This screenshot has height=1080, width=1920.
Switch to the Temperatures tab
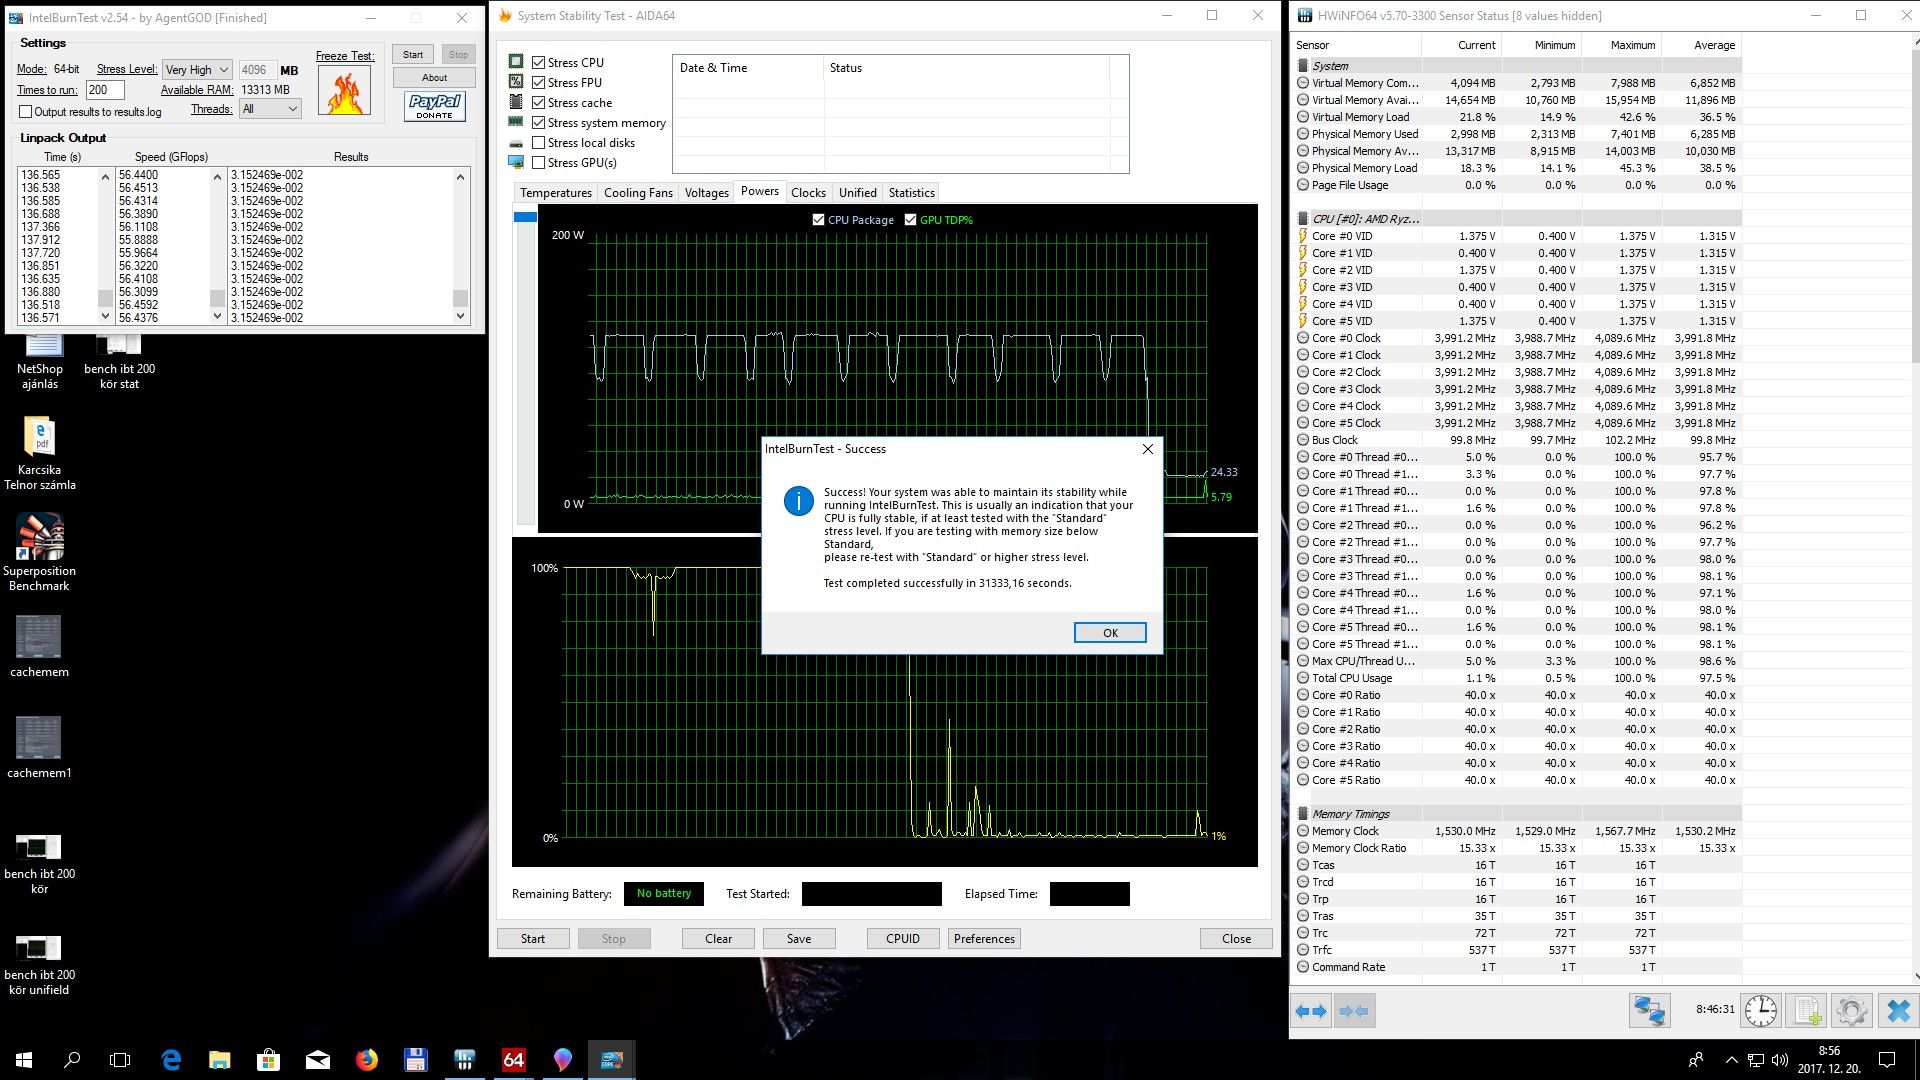click(555, 193)
